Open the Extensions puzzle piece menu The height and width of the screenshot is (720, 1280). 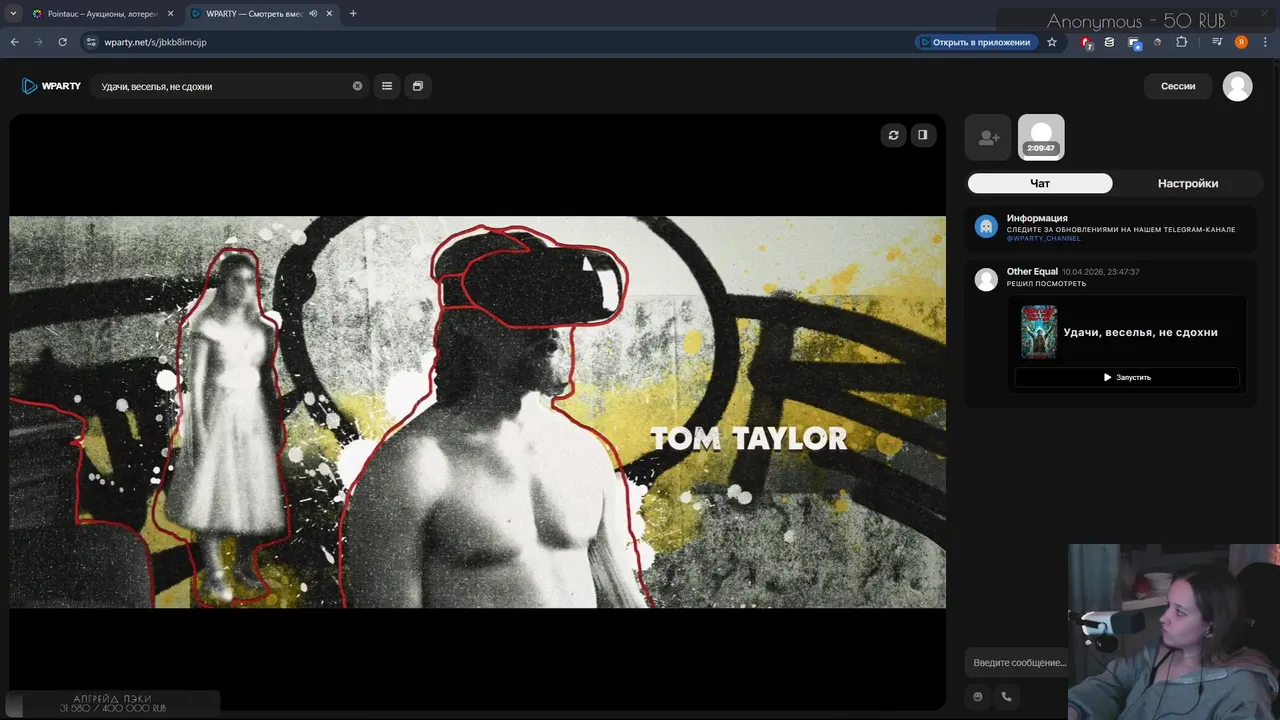click(1181, 42)
